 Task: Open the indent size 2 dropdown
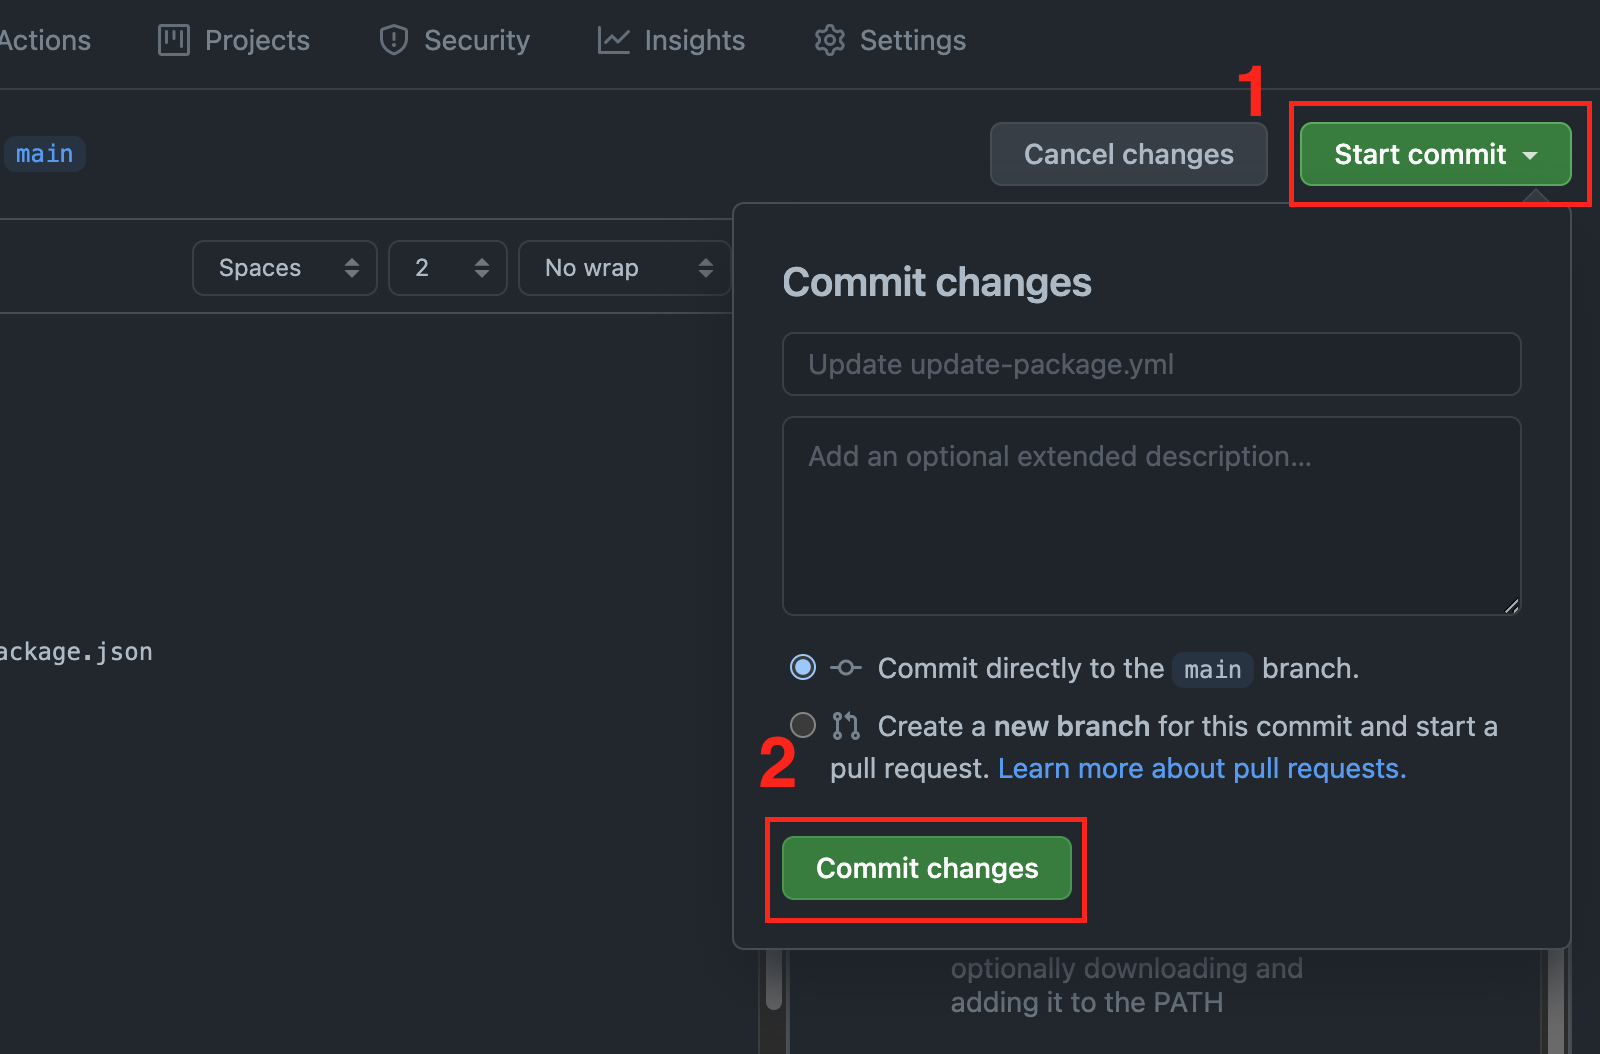point(447,267)
